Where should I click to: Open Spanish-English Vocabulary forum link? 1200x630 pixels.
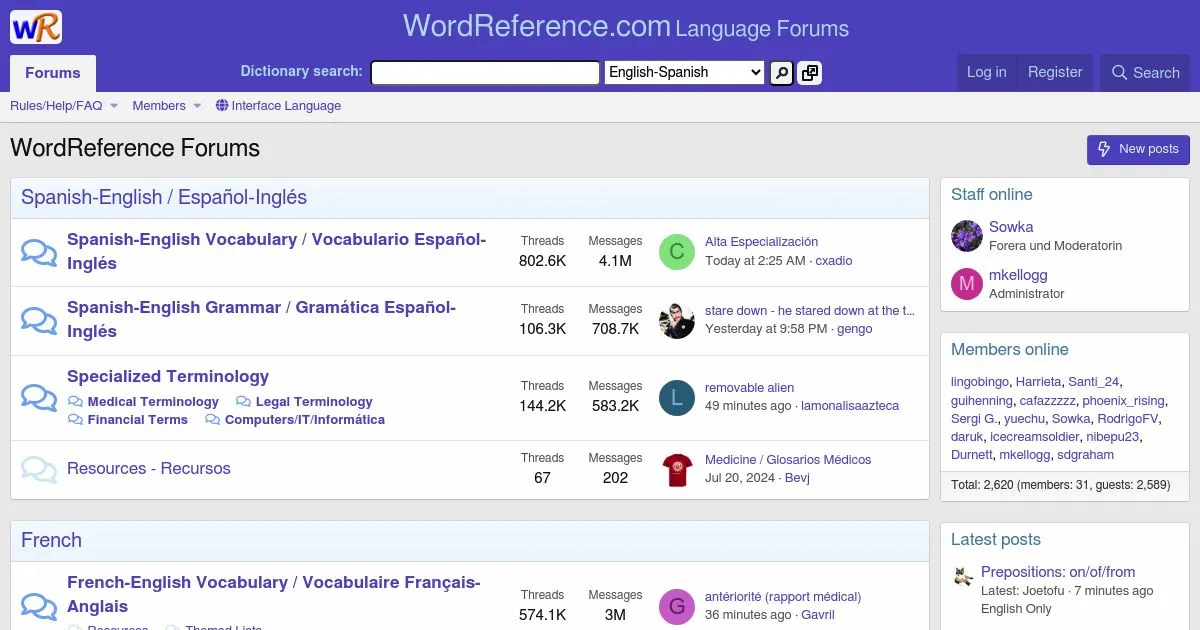(x=277, y=252)
